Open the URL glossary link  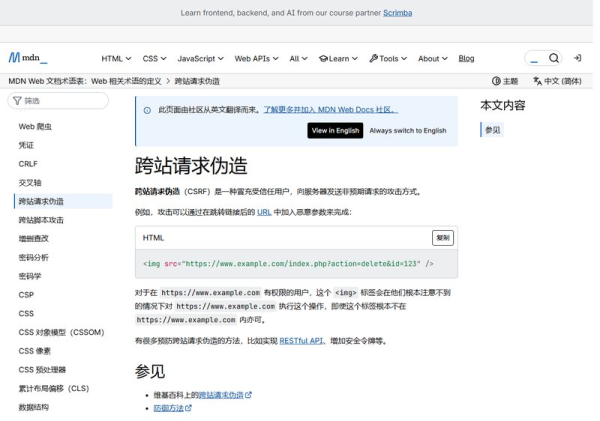(x=264, y=212)
